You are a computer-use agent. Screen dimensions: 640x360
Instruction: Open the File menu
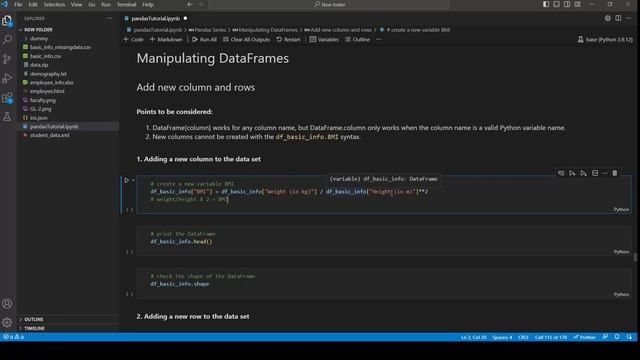coord(18,4)
